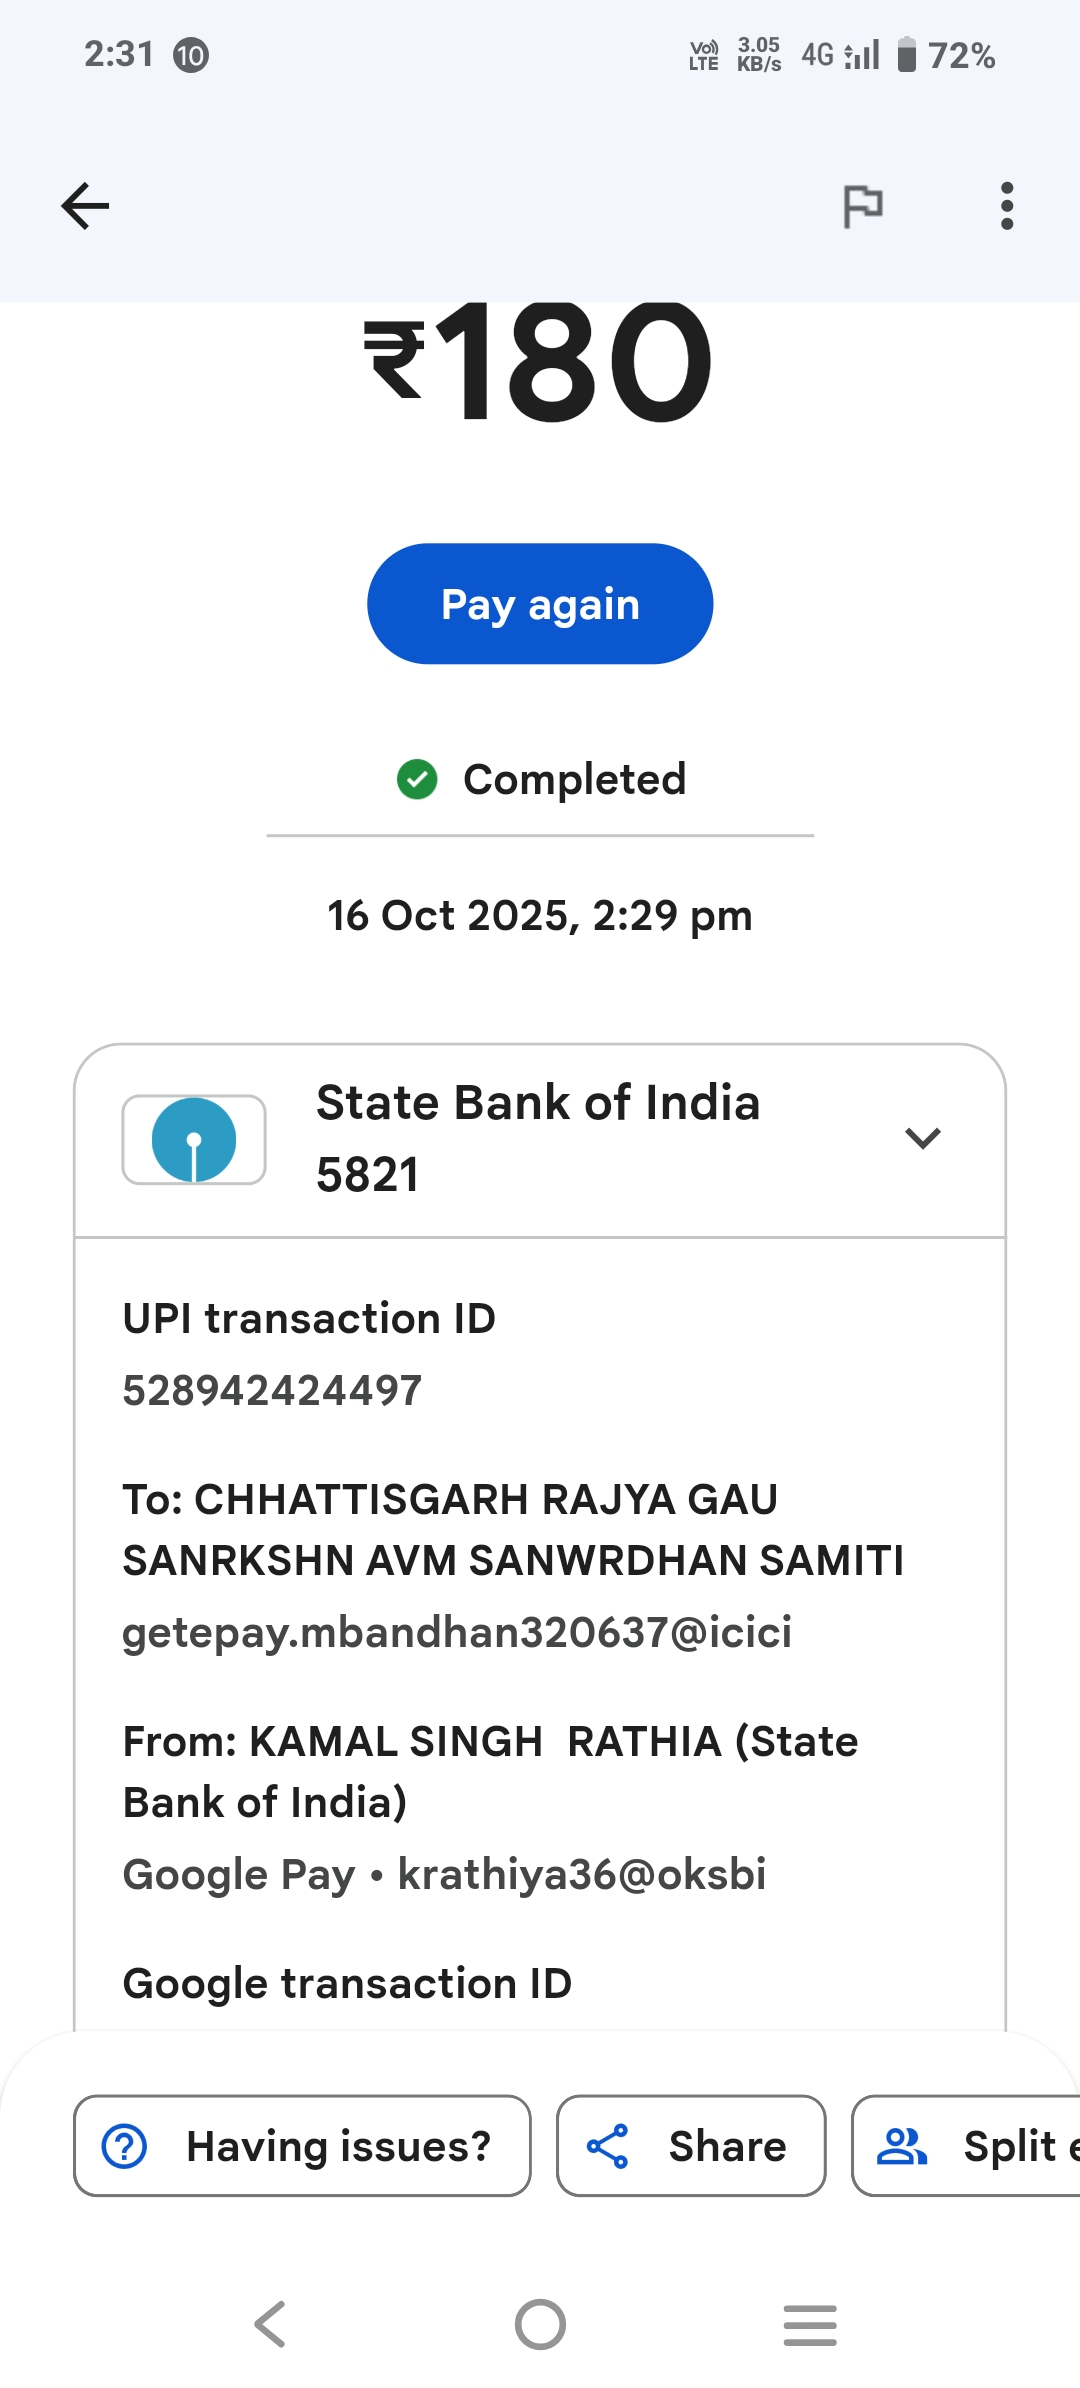Tap the green Completed checkmark icon
1080x2388 pixels.
(417, 780)
